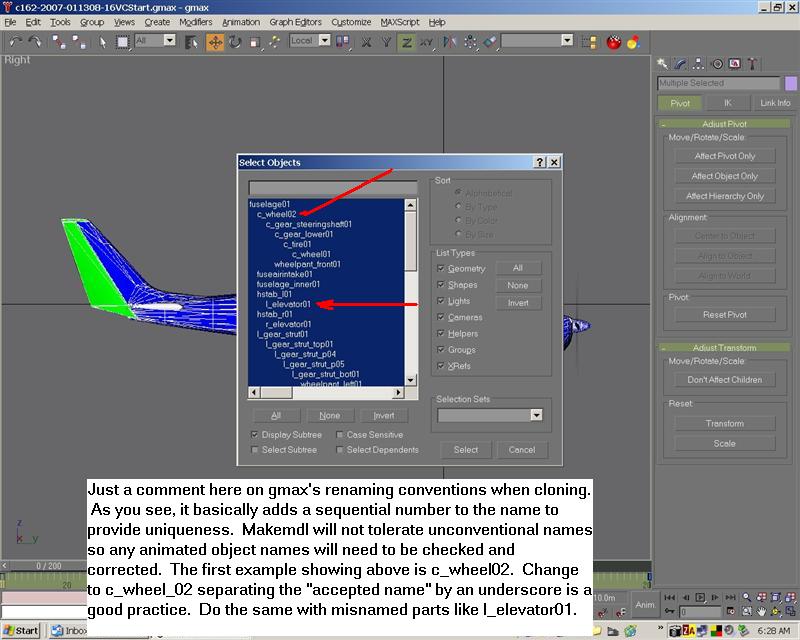Click the rectangular selection region icon
800x640 pixels.
[122, 42]
